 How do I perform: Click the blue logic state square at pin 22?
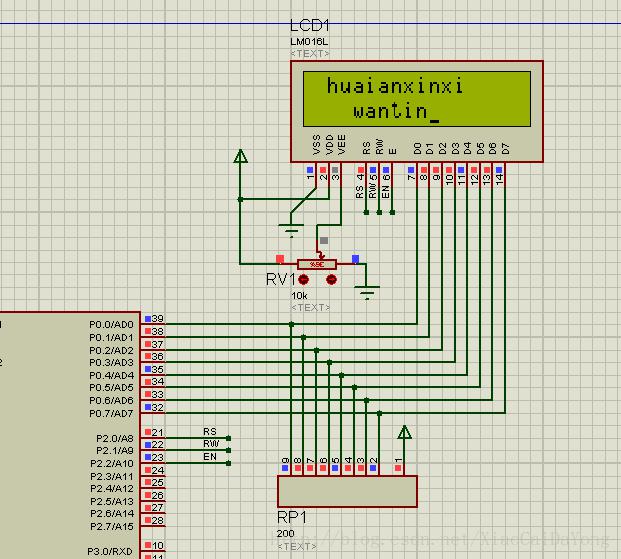pyautogui.click(x=148, y=445)
